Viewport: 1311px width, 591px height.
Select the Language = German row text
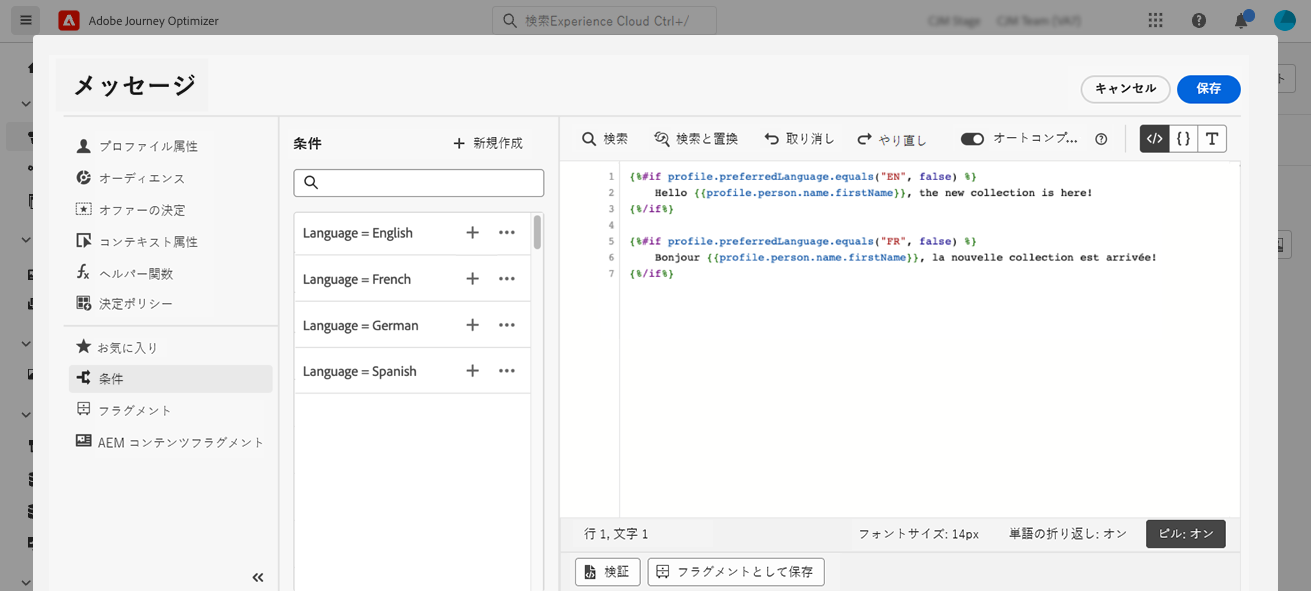361,325
